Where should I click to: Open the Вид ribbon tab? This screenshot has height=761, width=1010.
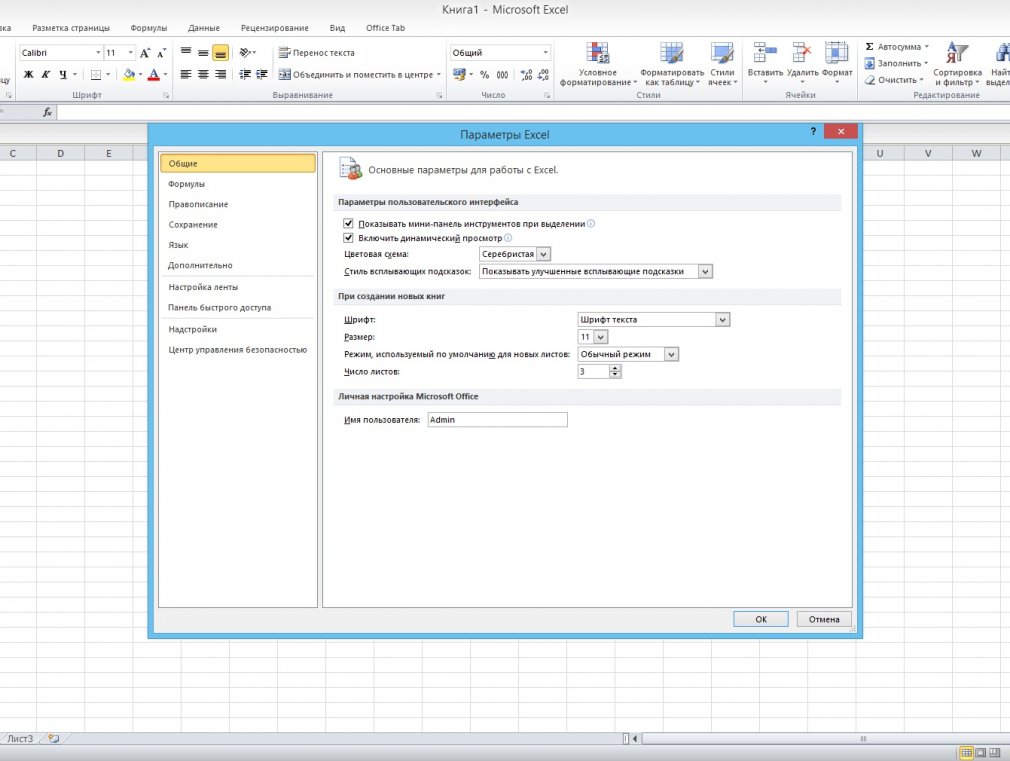click(337, 28)
